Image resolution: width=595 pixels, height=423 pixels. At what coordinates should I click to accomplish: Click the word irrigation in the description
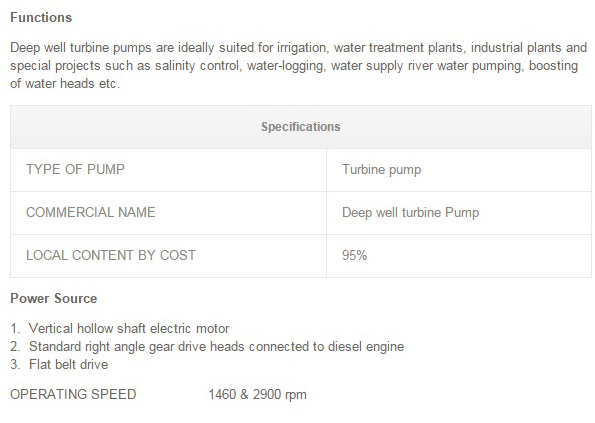(x=301, y=48)
